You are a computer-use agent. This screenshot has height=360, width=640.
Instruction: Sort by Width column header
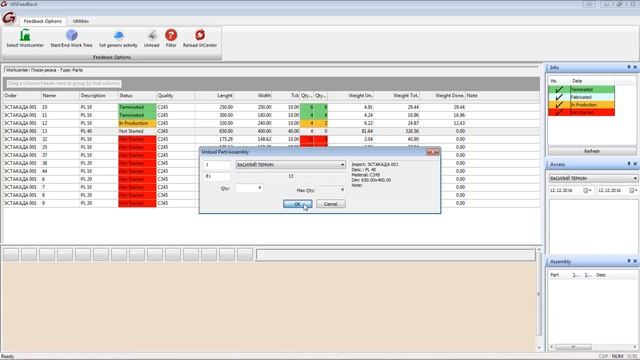pyautogui.click(x=252, y=96)
